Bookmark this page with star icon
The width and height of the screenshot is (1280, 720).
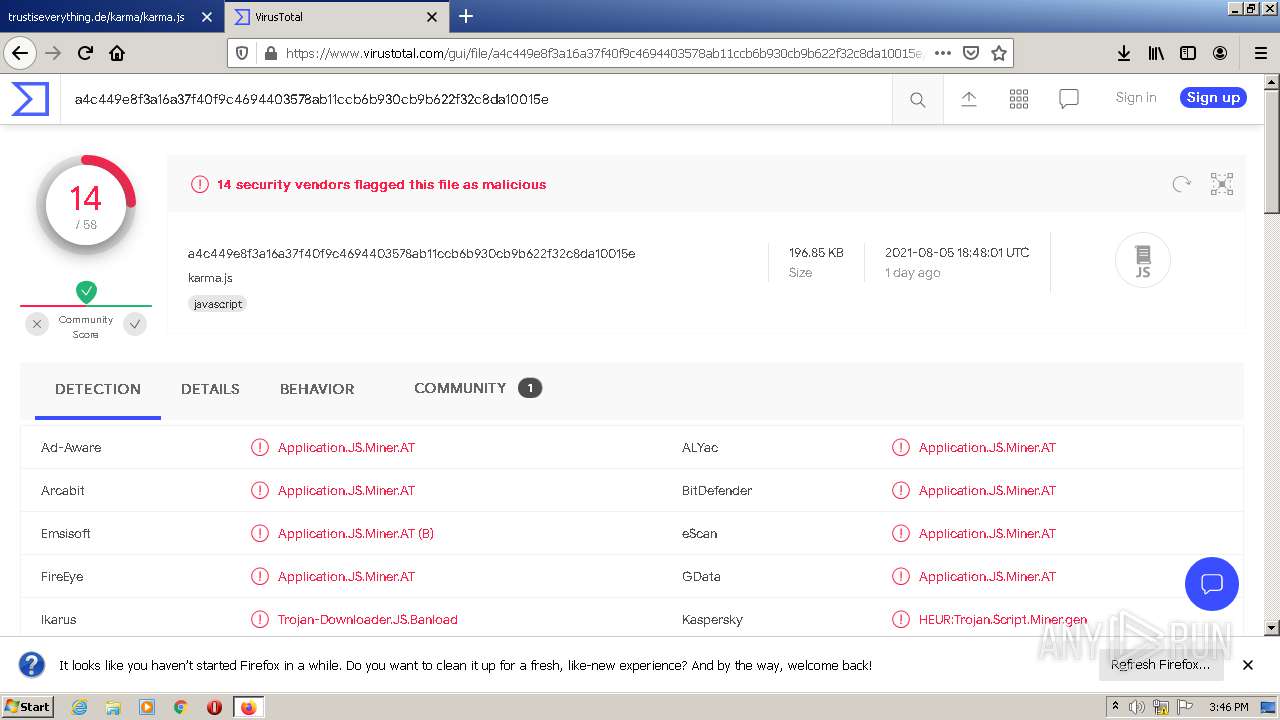tap(998, 53)
